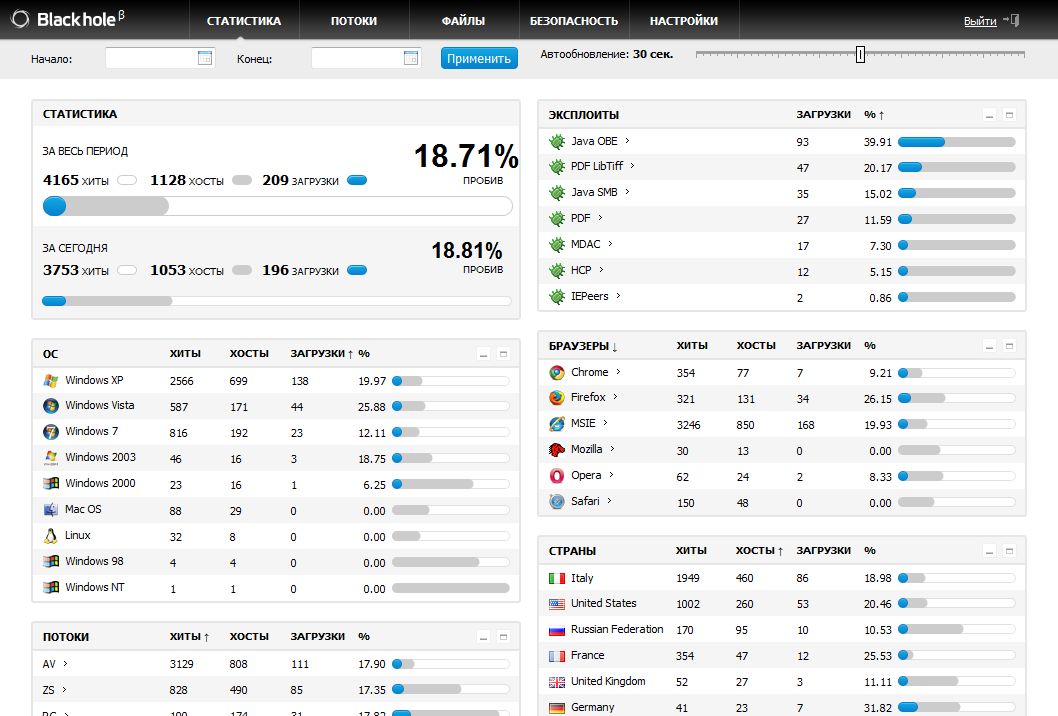Image resolution: width=1058 pixels, height=716 pixels.
Task: Maximize the Браузеры panel
Action: (1009, 346)
